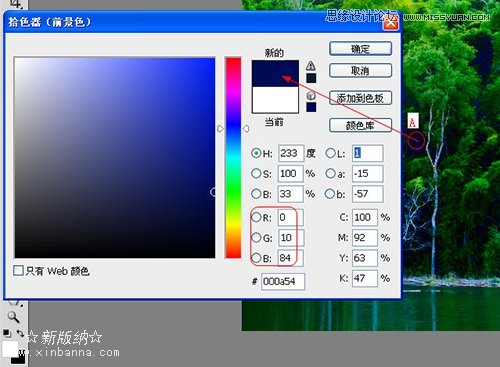This screenshot has height=367, width=500.
Task: Click the Y yellow percentage field
Action: (365, 258)
